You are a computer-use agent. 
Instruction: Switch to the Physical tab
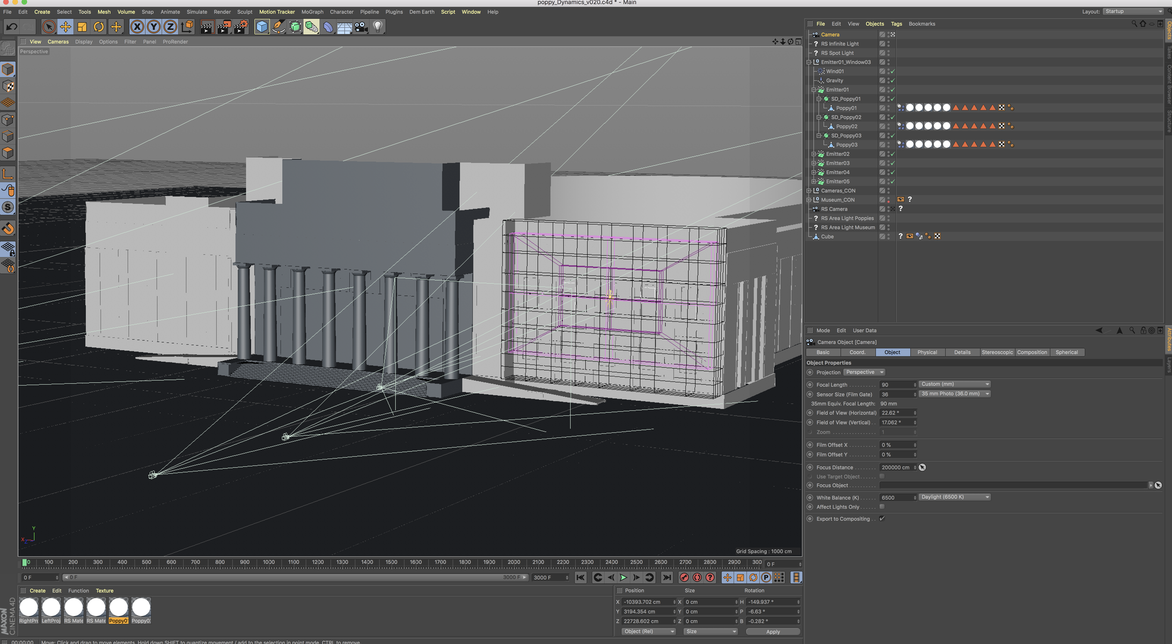927,352
